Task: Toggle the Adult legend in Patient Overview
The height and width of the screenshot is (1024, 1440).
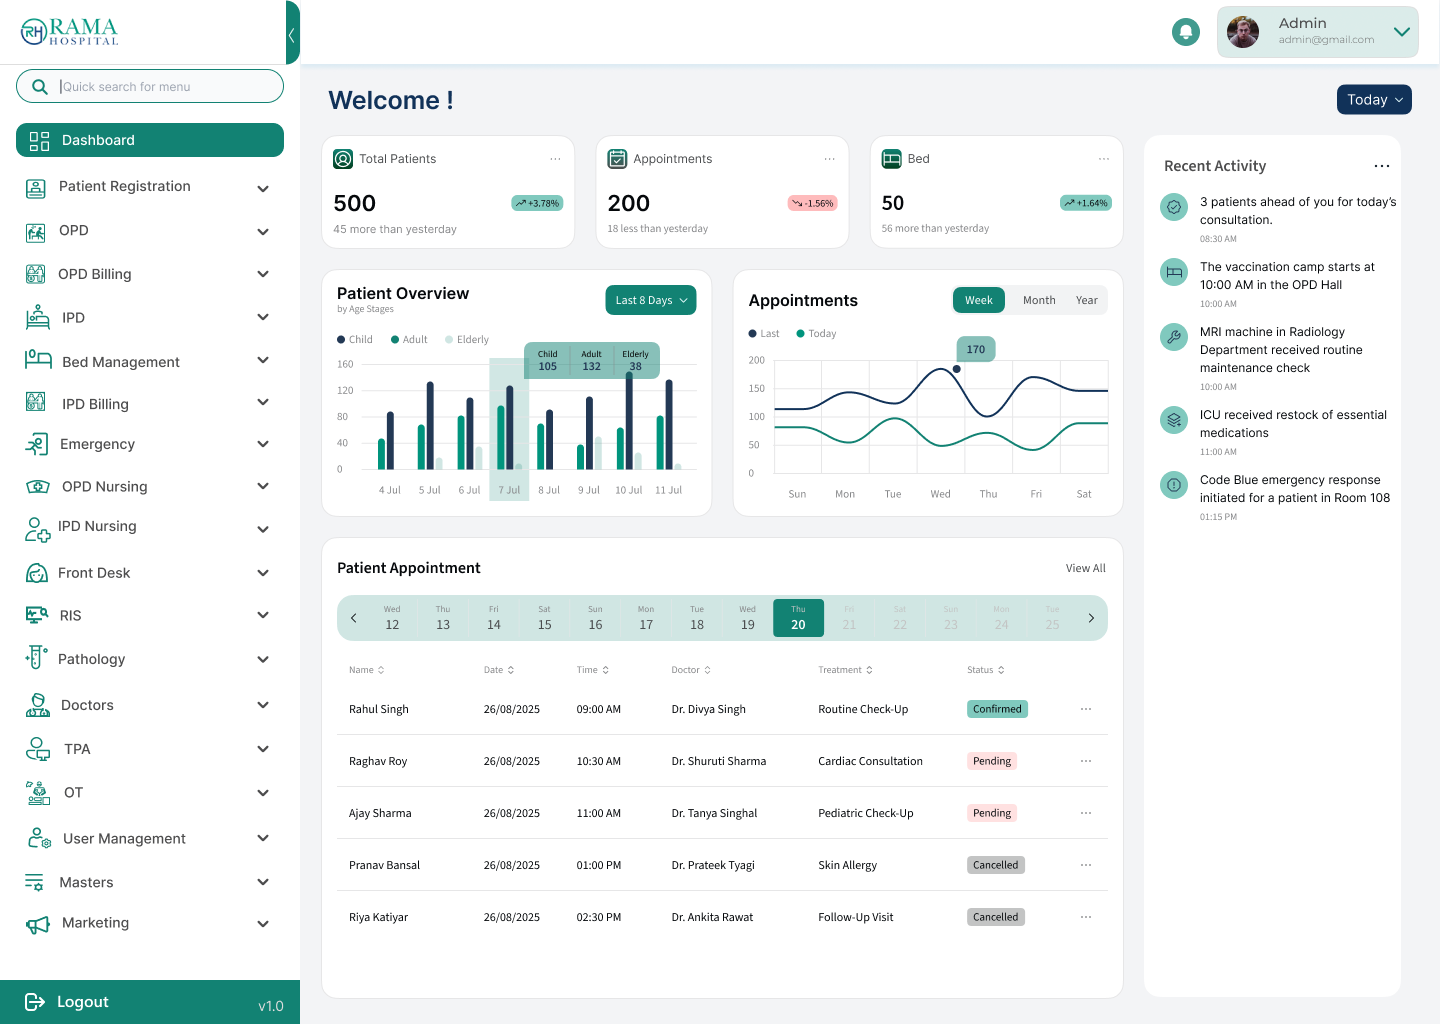Action: coord(409,340)
